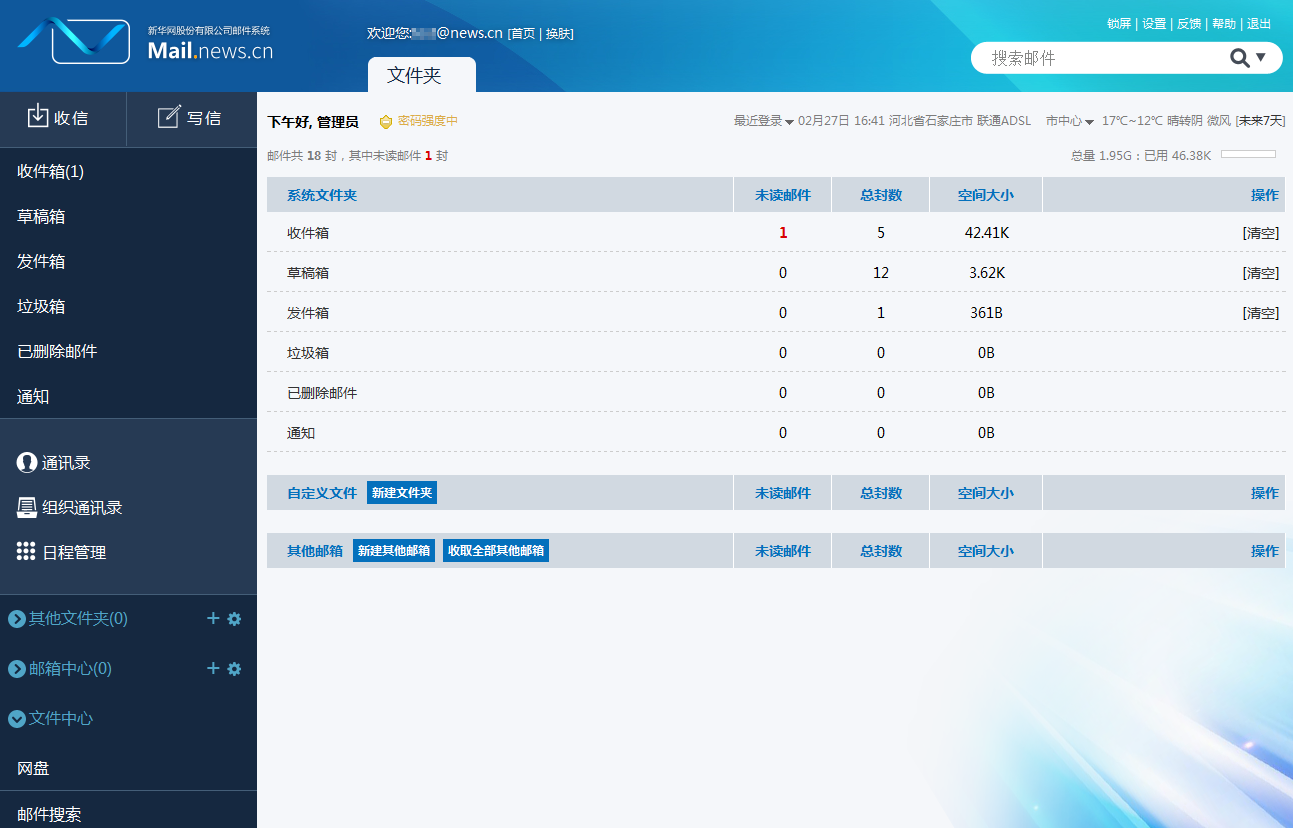1293x828 pixels.
Task: Click the search magnifier icon
Action: (x=1240, y=58)
